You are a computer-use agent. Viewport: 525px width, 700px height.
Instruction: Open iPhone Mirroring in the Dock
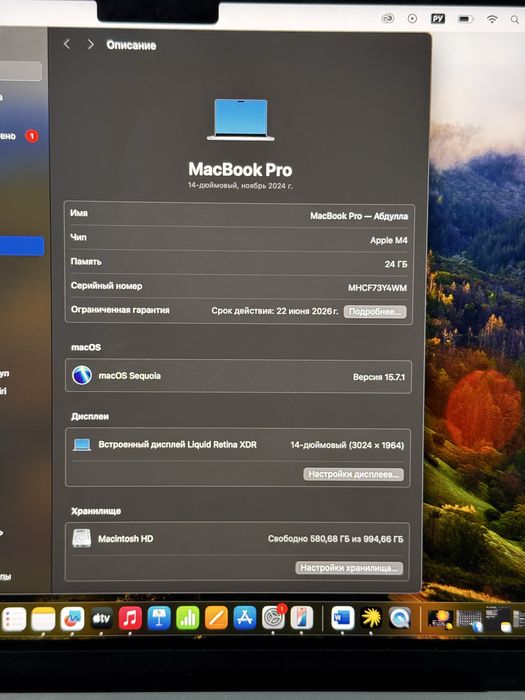pos(302,618)
